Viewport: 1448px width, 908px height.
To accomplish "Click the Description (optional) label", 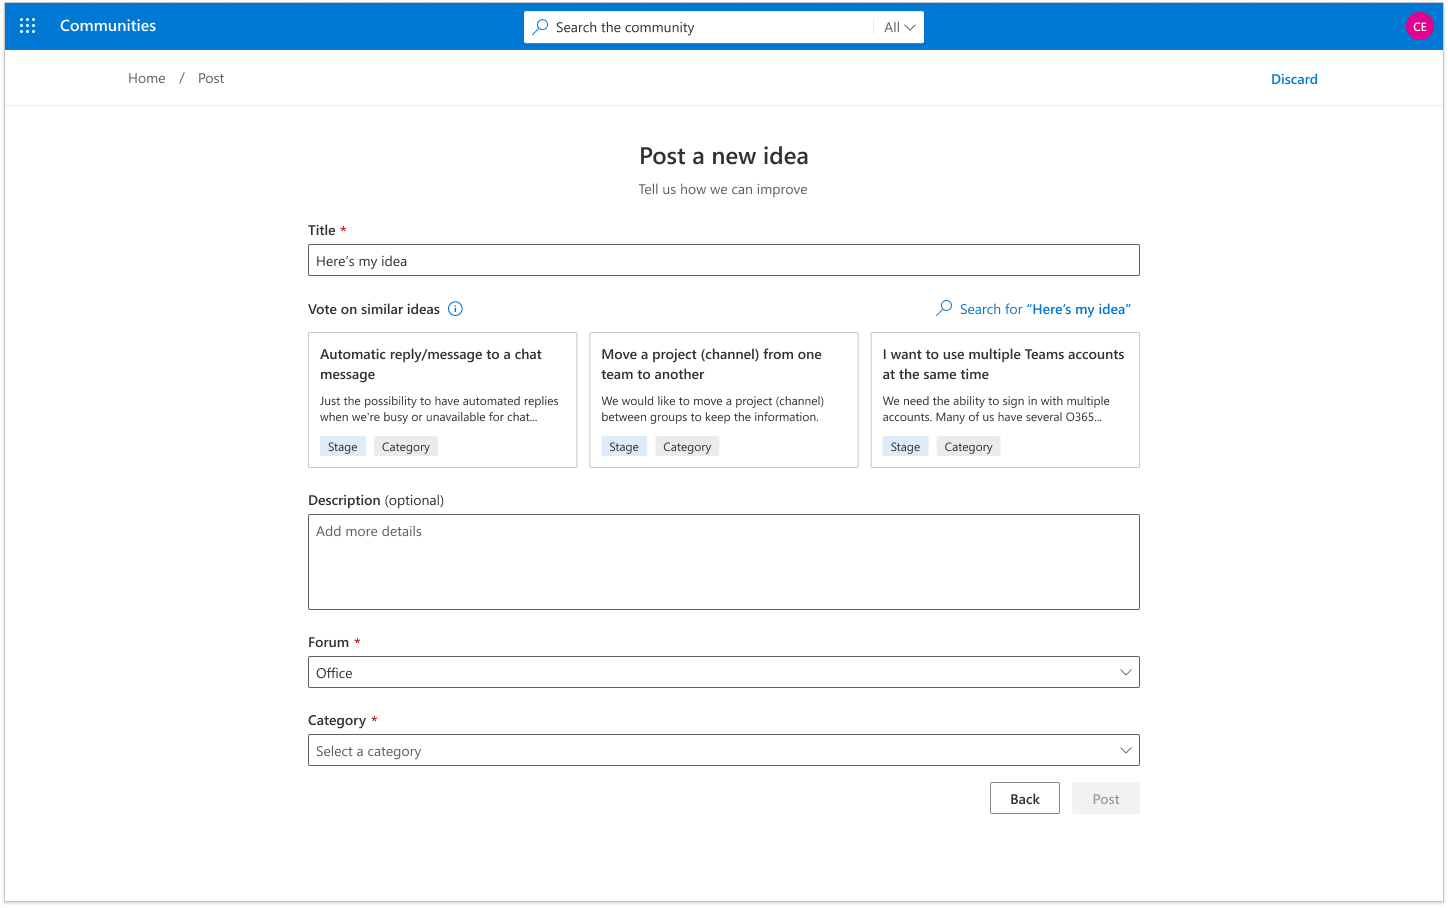I will [x=376, y=500].
